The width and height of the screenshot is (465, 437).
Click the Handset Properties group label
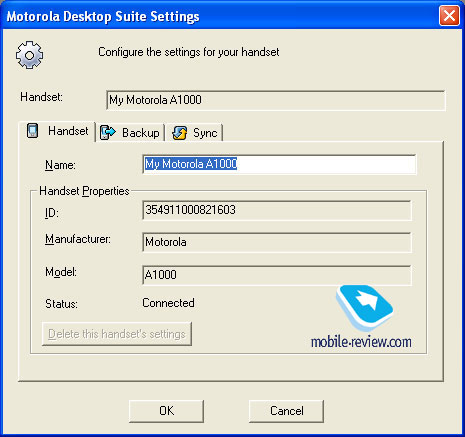tap(84, 191)
